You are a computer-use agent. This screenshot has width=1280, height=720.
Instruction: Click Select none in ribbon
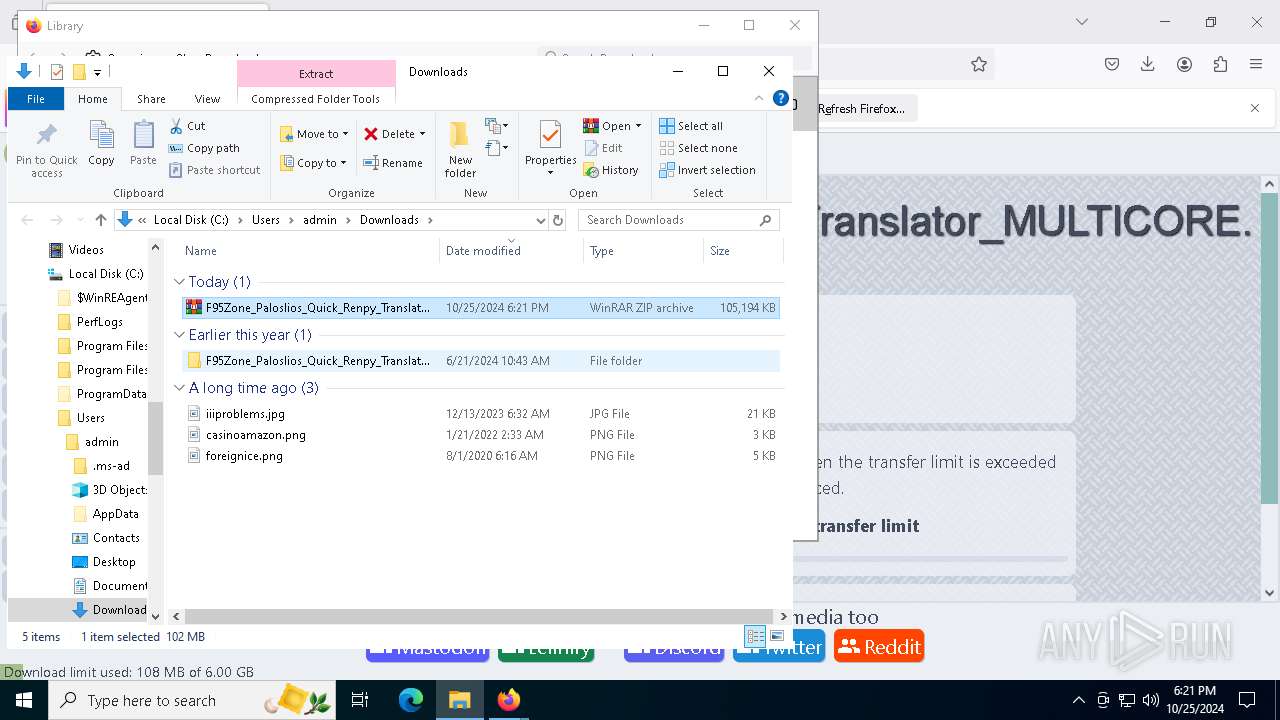point(698,148)
